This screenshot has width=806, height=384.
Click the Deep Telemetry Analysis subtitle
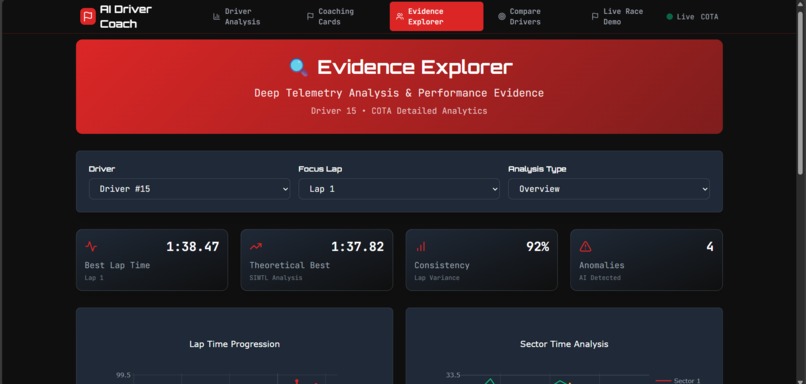[x=399, y=93]
